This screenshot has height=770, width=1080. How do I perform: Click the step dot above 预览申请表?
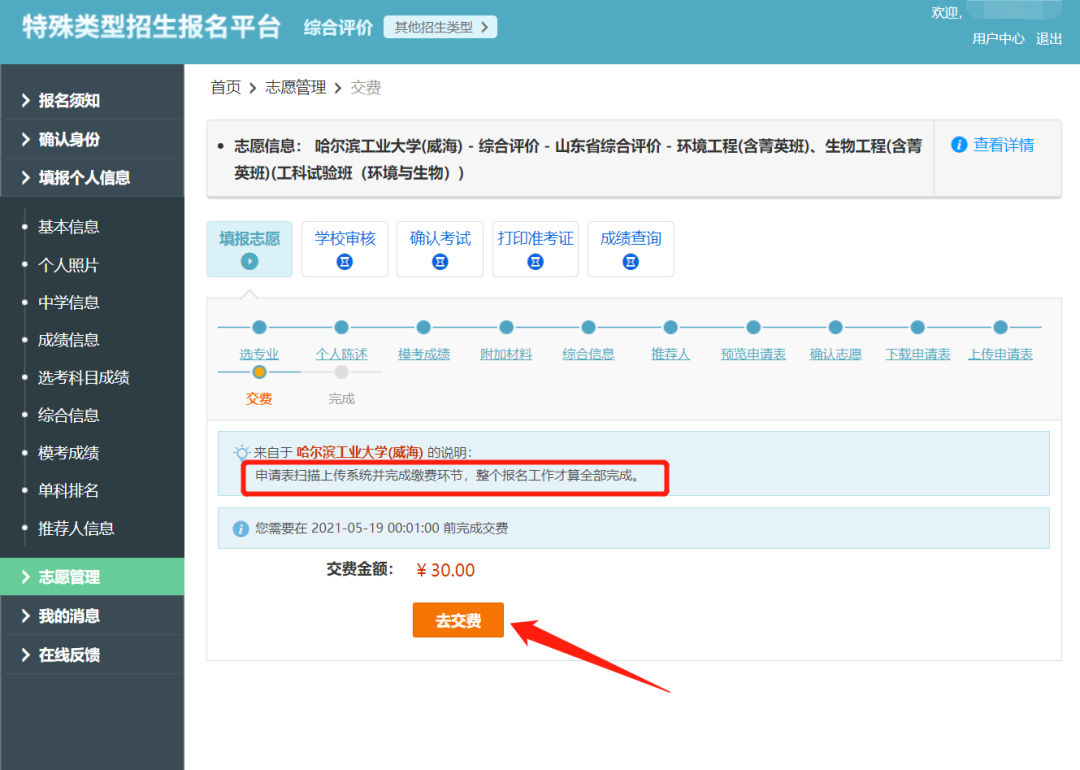click(x=754, y=327)
